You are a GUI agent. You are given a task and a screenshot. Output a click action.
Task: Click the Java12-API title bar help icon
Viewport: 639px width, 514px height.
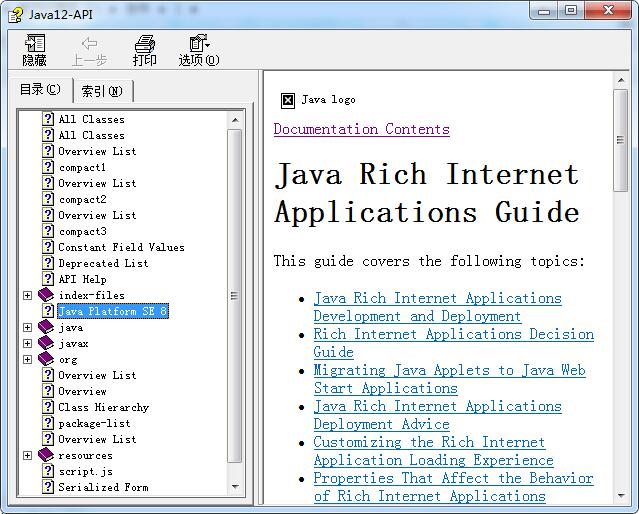(x=16, y=15)
